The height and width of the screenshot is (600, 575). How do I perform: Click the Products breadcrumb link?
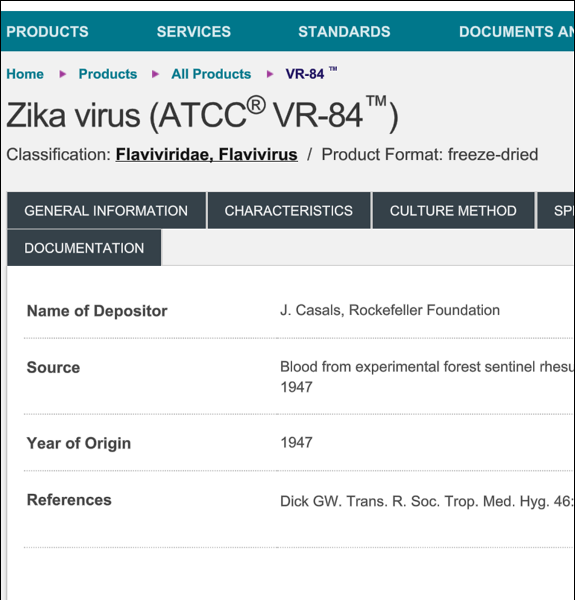[x=108, y=74]
